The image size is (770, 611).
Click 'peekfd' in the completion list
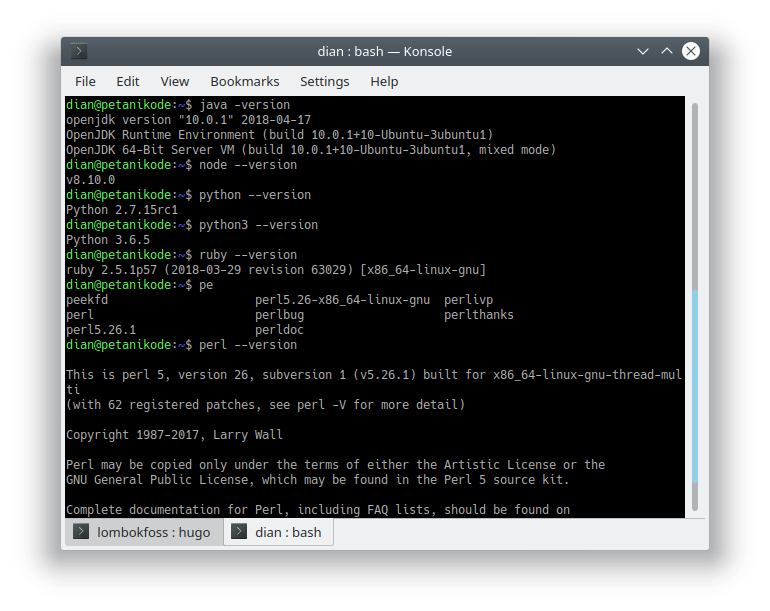pos(87,300)
